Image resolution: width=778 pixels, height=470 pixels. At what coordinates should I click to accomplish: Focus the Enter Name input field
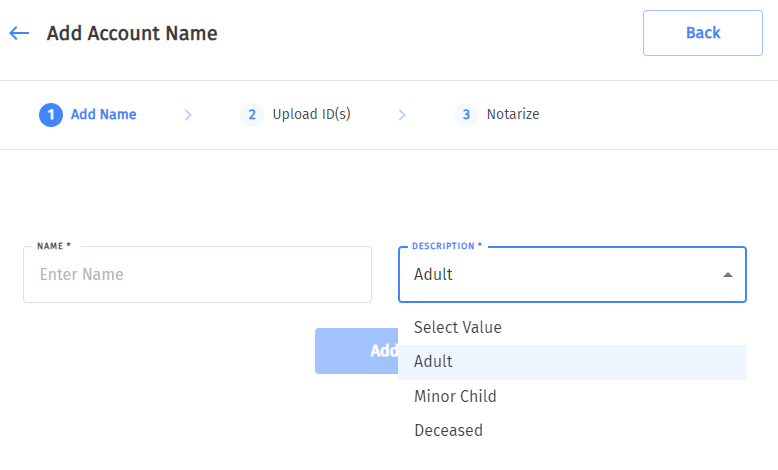coord(197,274)
